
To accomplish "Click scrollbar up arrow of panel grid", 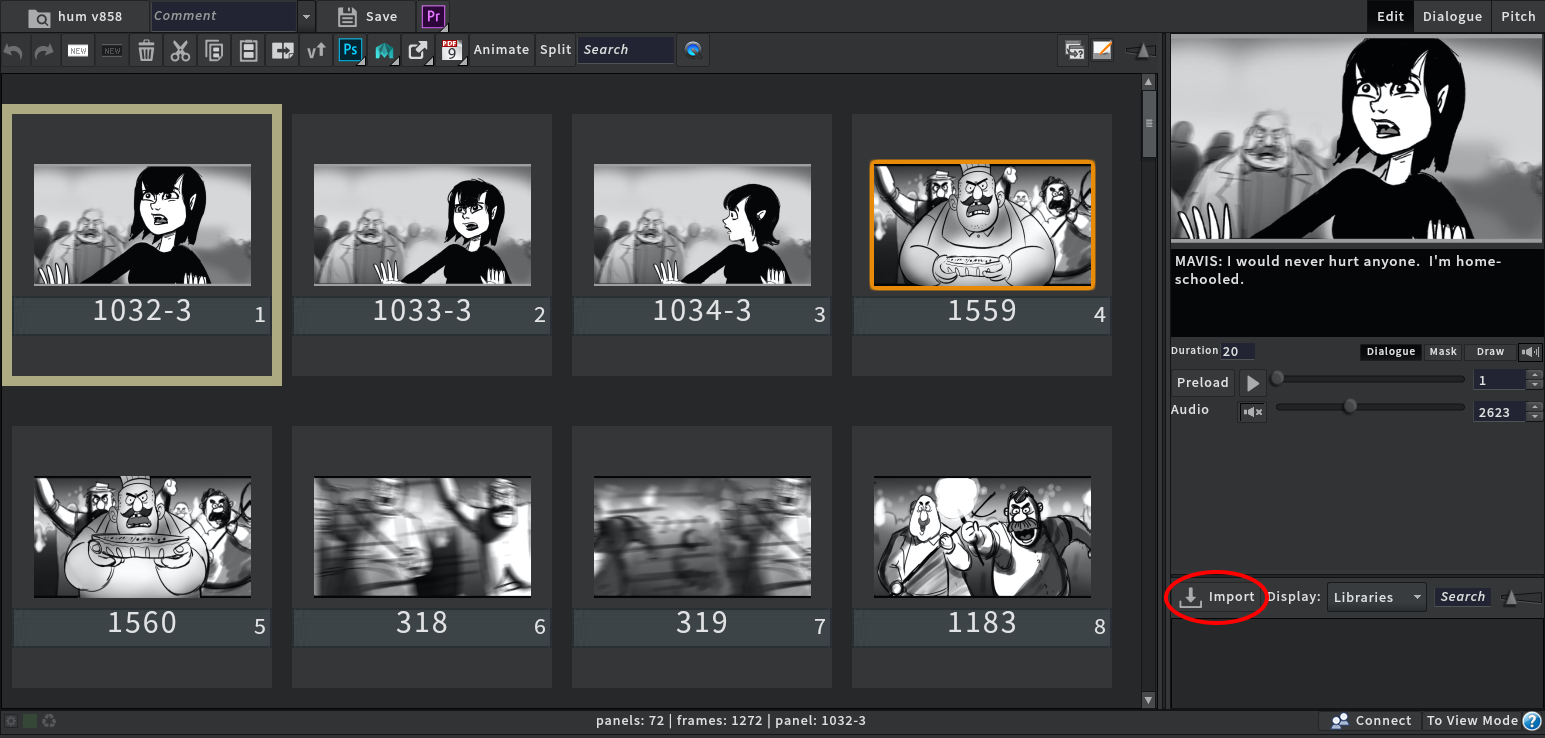I will click(x=1148, y=81).
